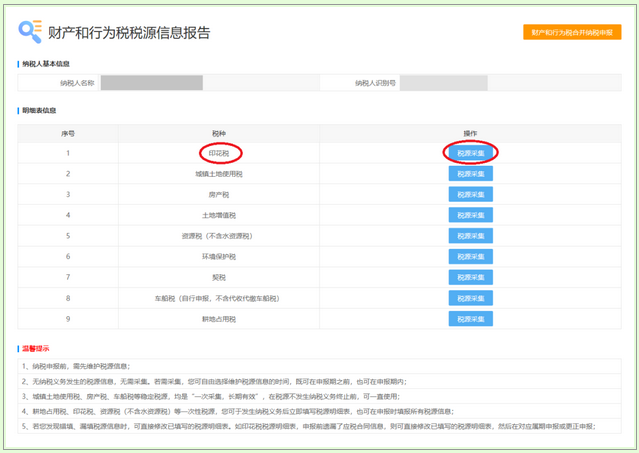Select 税源采集 in 土地增值税 row
The width and height of the screenshot is (639, 453).
tap(470, 215)
